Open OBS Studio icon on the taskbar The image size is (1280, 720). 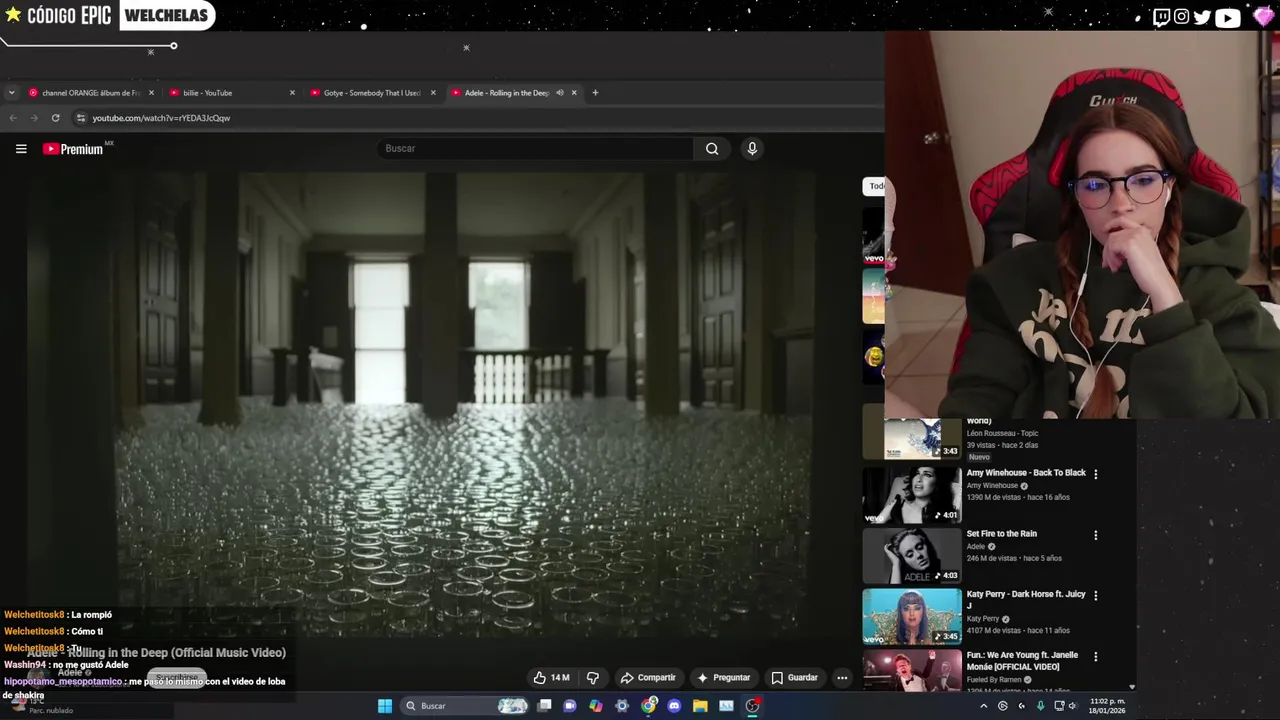tap(752, 706)
